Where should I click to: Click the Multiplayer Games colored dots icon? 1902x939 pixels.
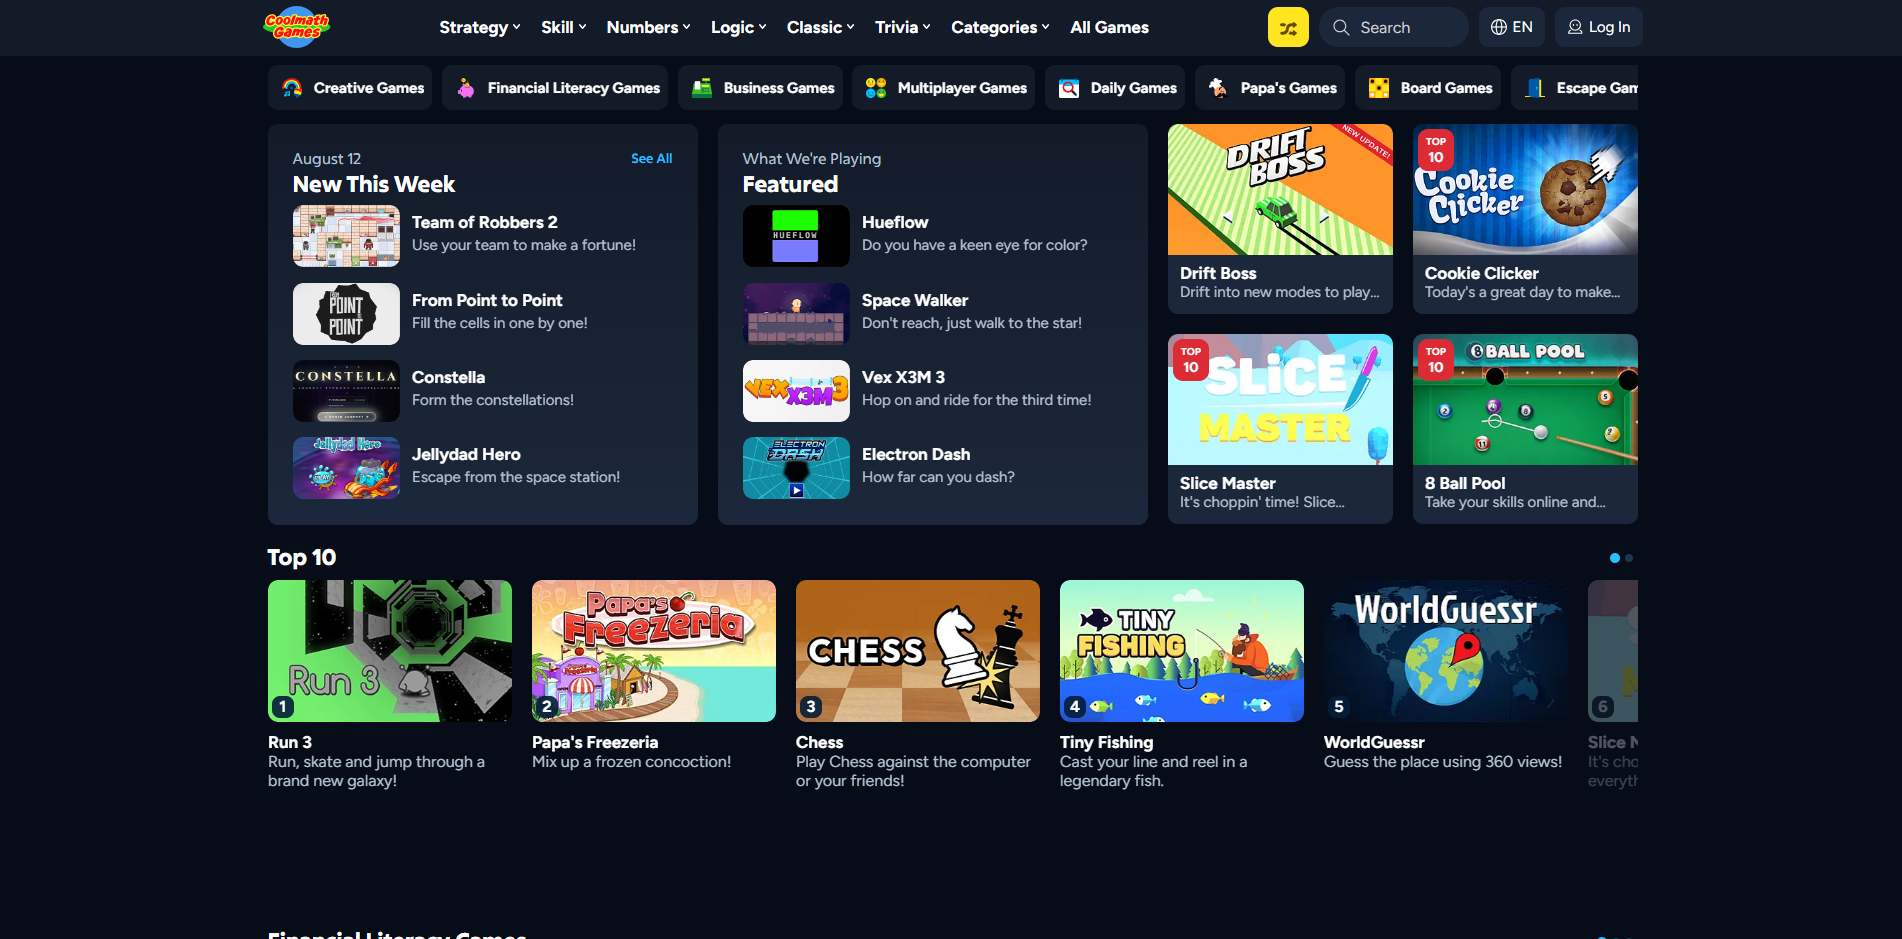[x=876, y=88]
